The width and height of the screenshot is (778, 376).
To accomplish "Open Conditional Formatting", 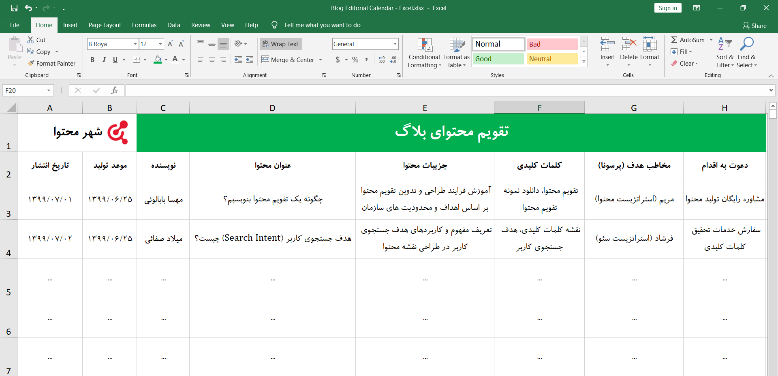I will click(x=424, y=53).
